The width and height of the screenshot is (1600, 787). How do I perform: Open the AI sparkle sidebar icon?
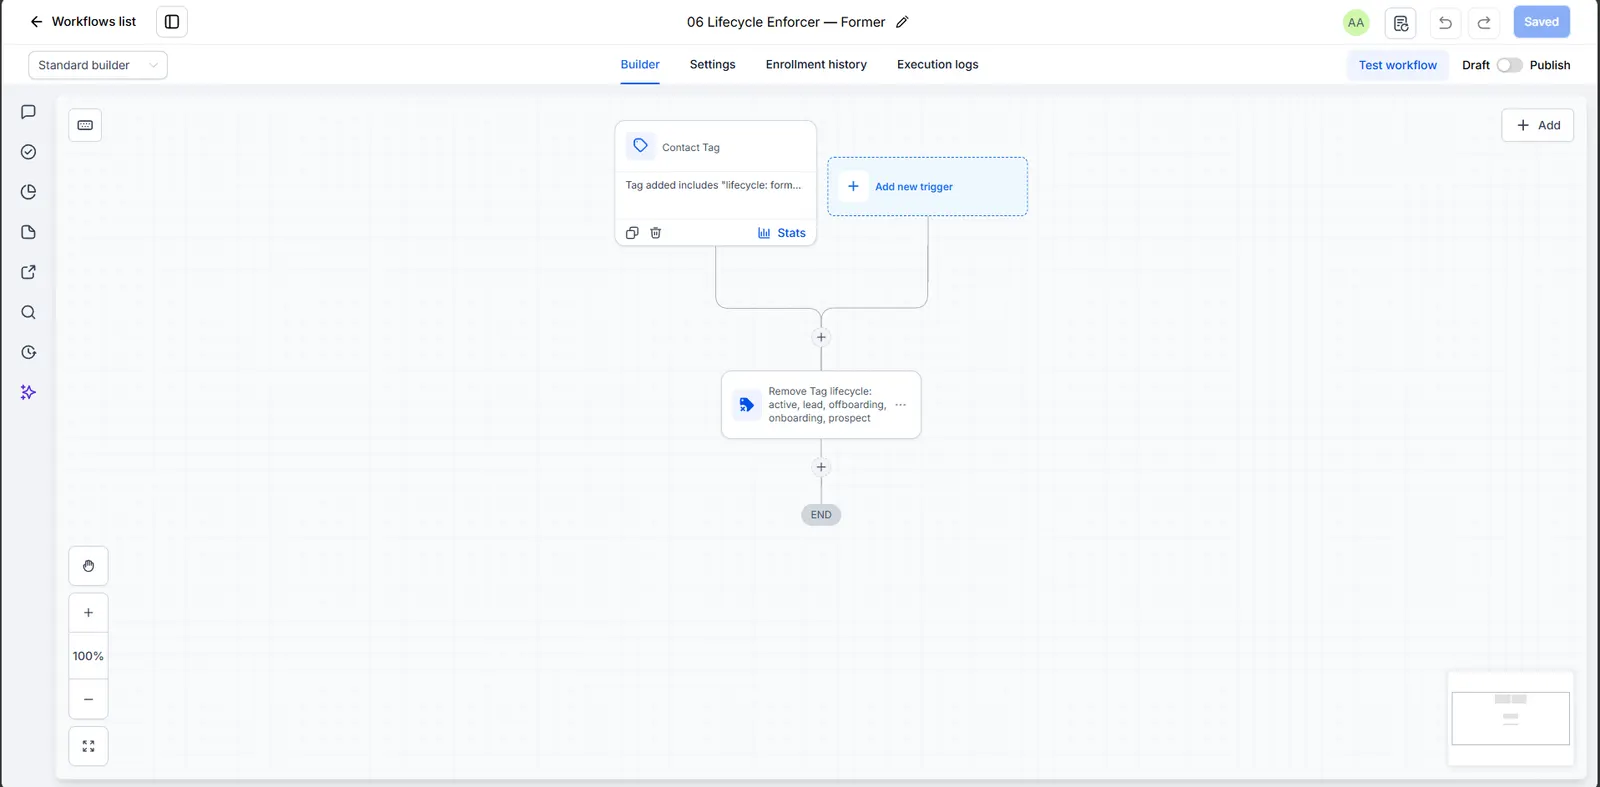pos(28,392)
